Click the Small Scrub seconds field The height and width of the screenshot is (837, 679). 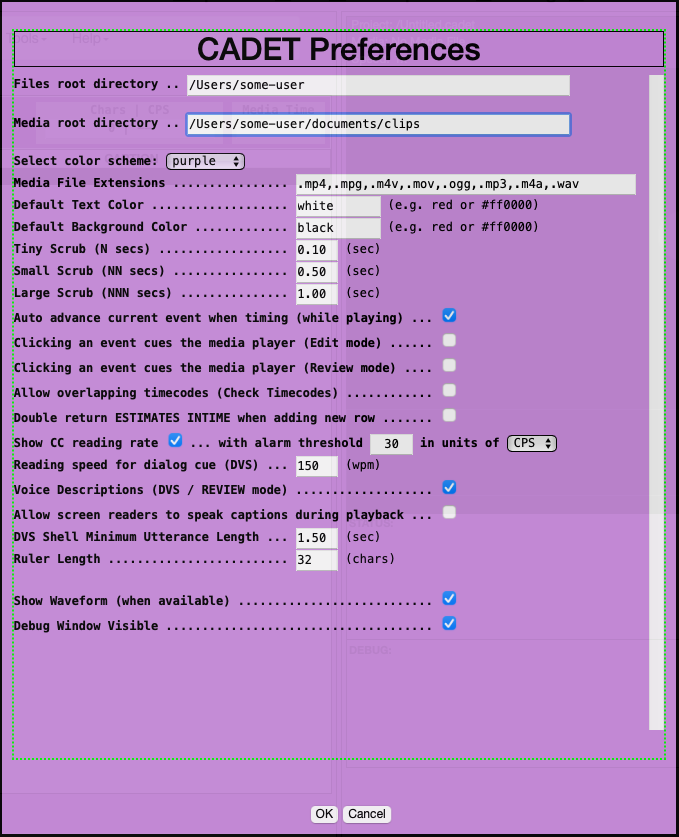[317, 272]
